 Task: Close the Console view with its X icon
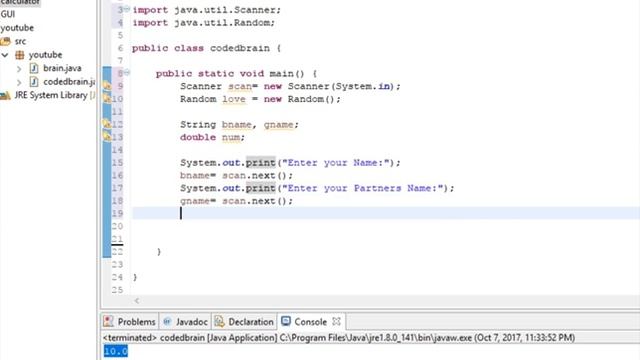click(336, 322)
